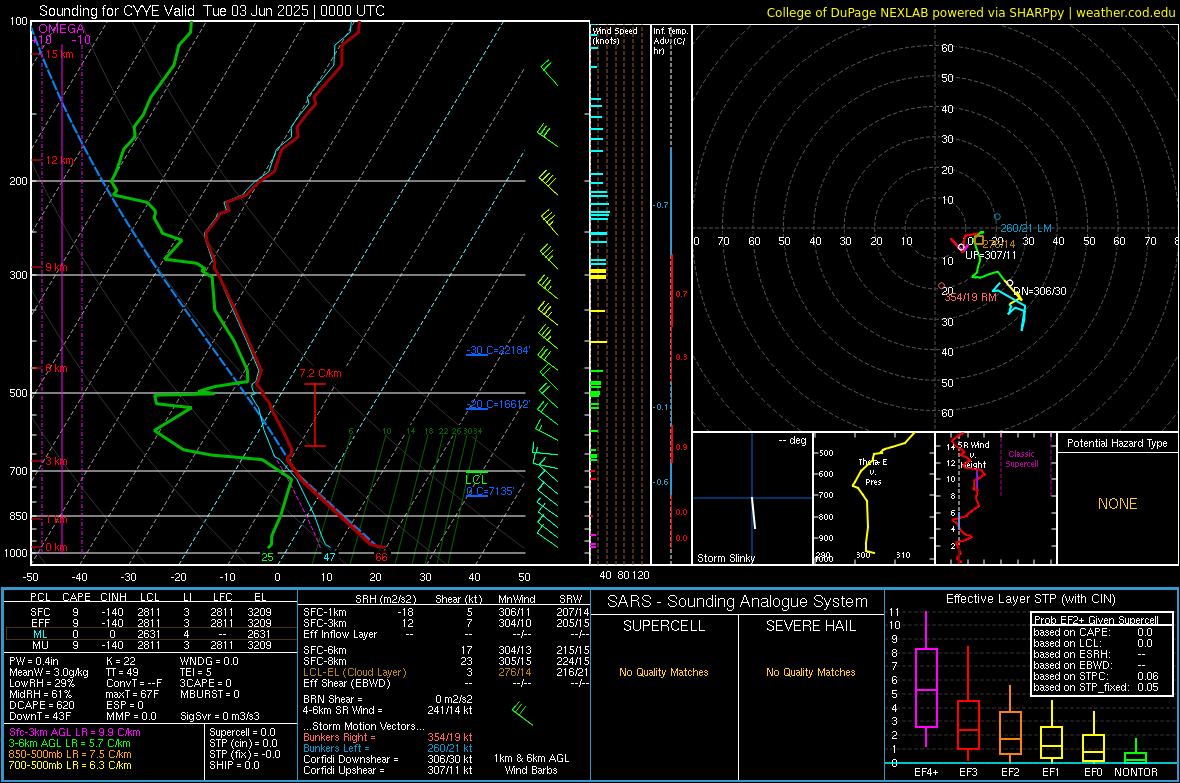Image resolution: width=1180 pixels, height=783 pixels.
Task: Click the NONE hazard type value
Action: pyautogui.click(x=1118, y=504)
